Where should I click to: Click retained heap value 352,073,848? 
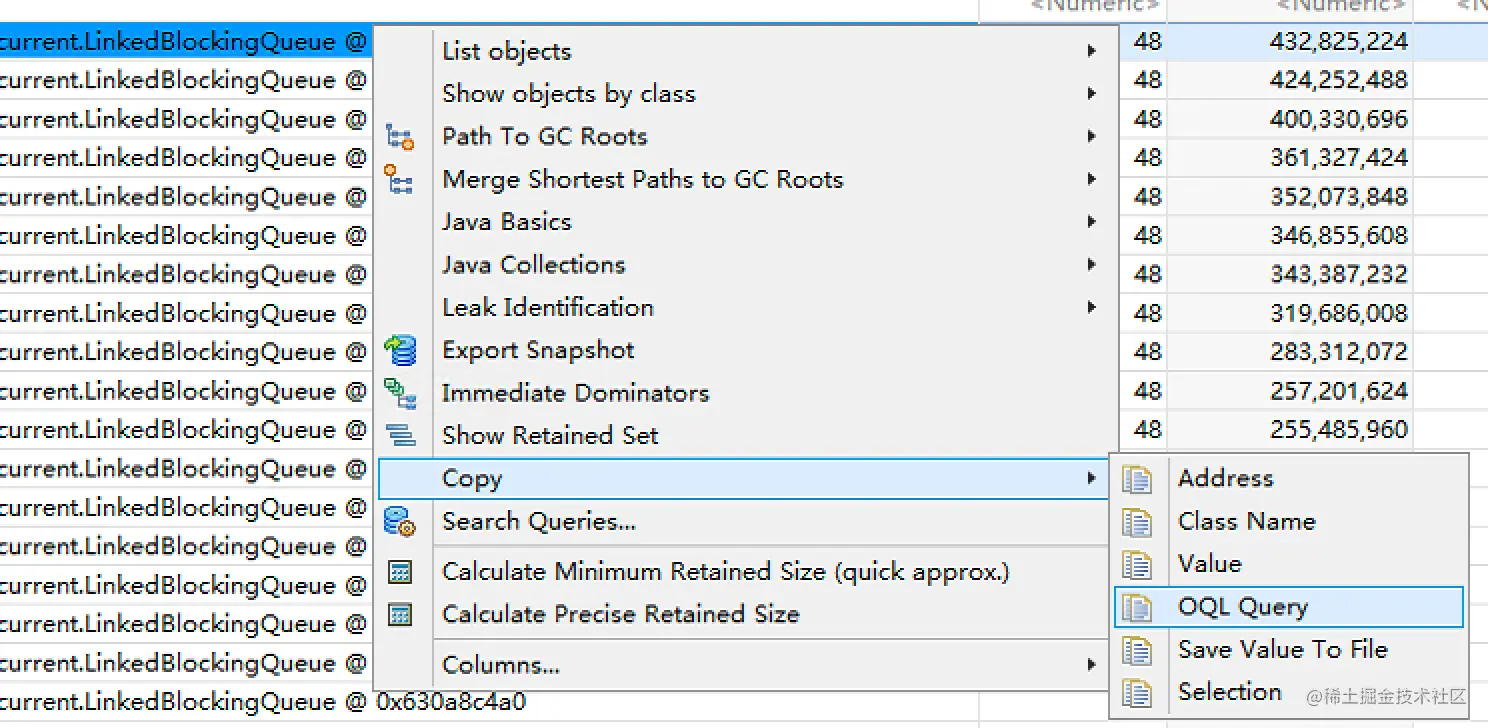tap(1339, 197)
